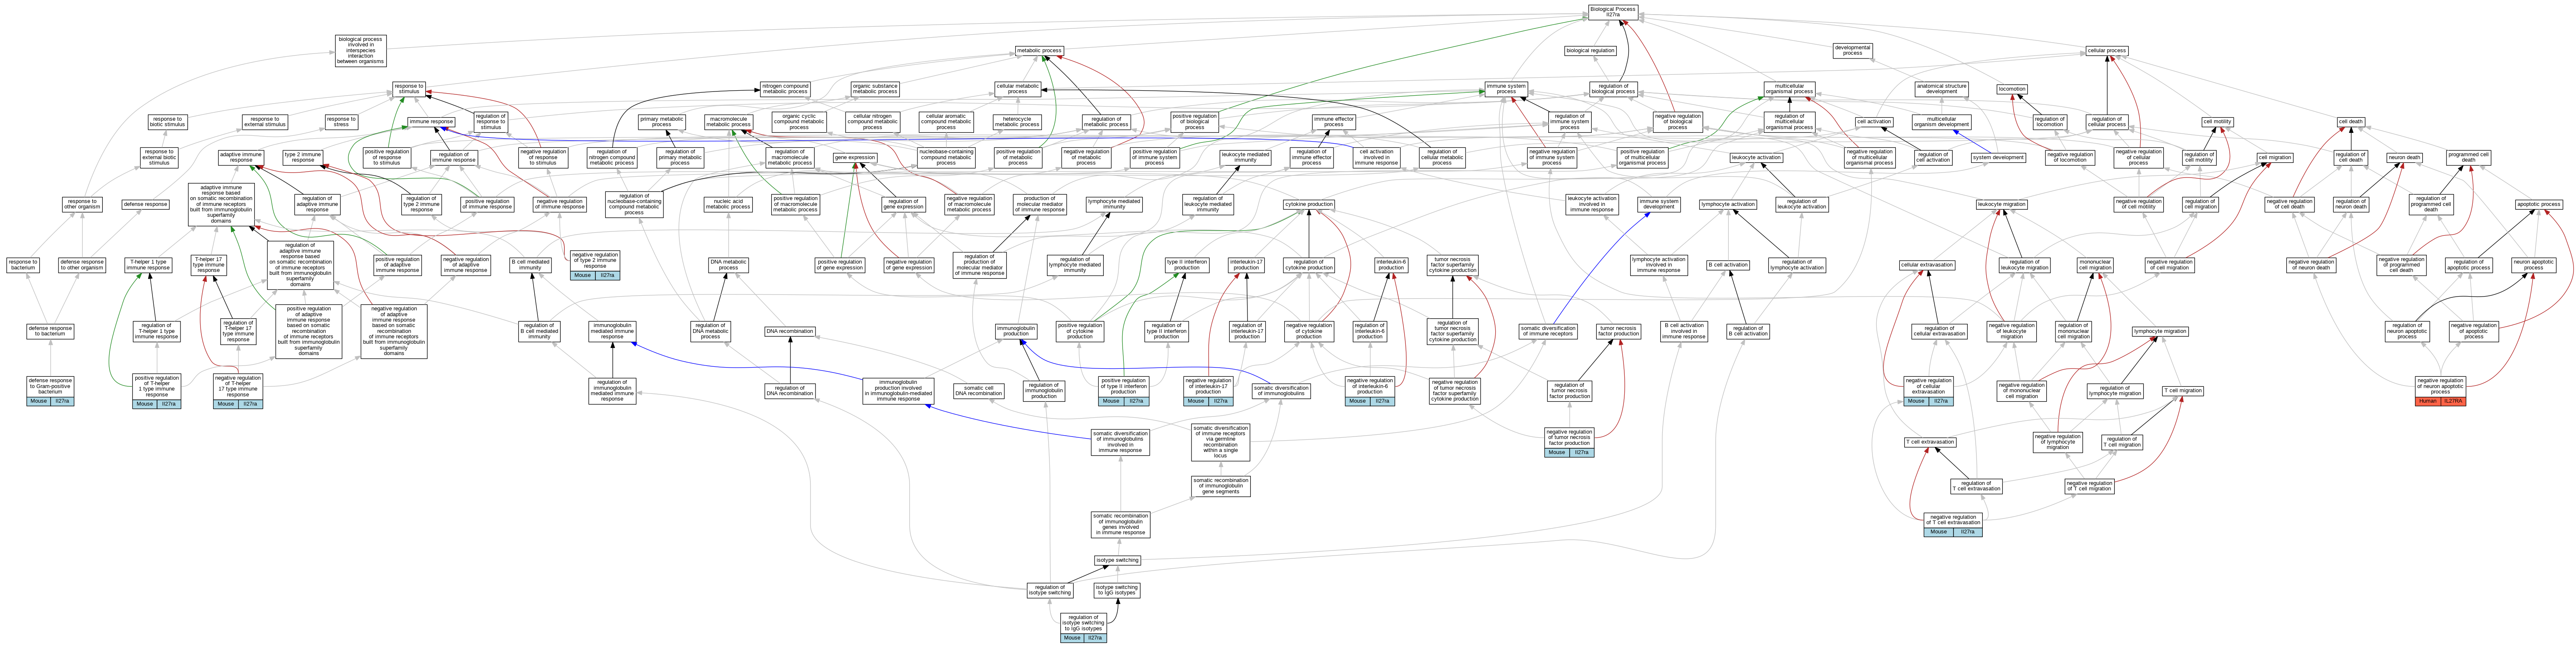
Task: Select the 'B cell activation' node
Action: click(x=1728, y=265)
